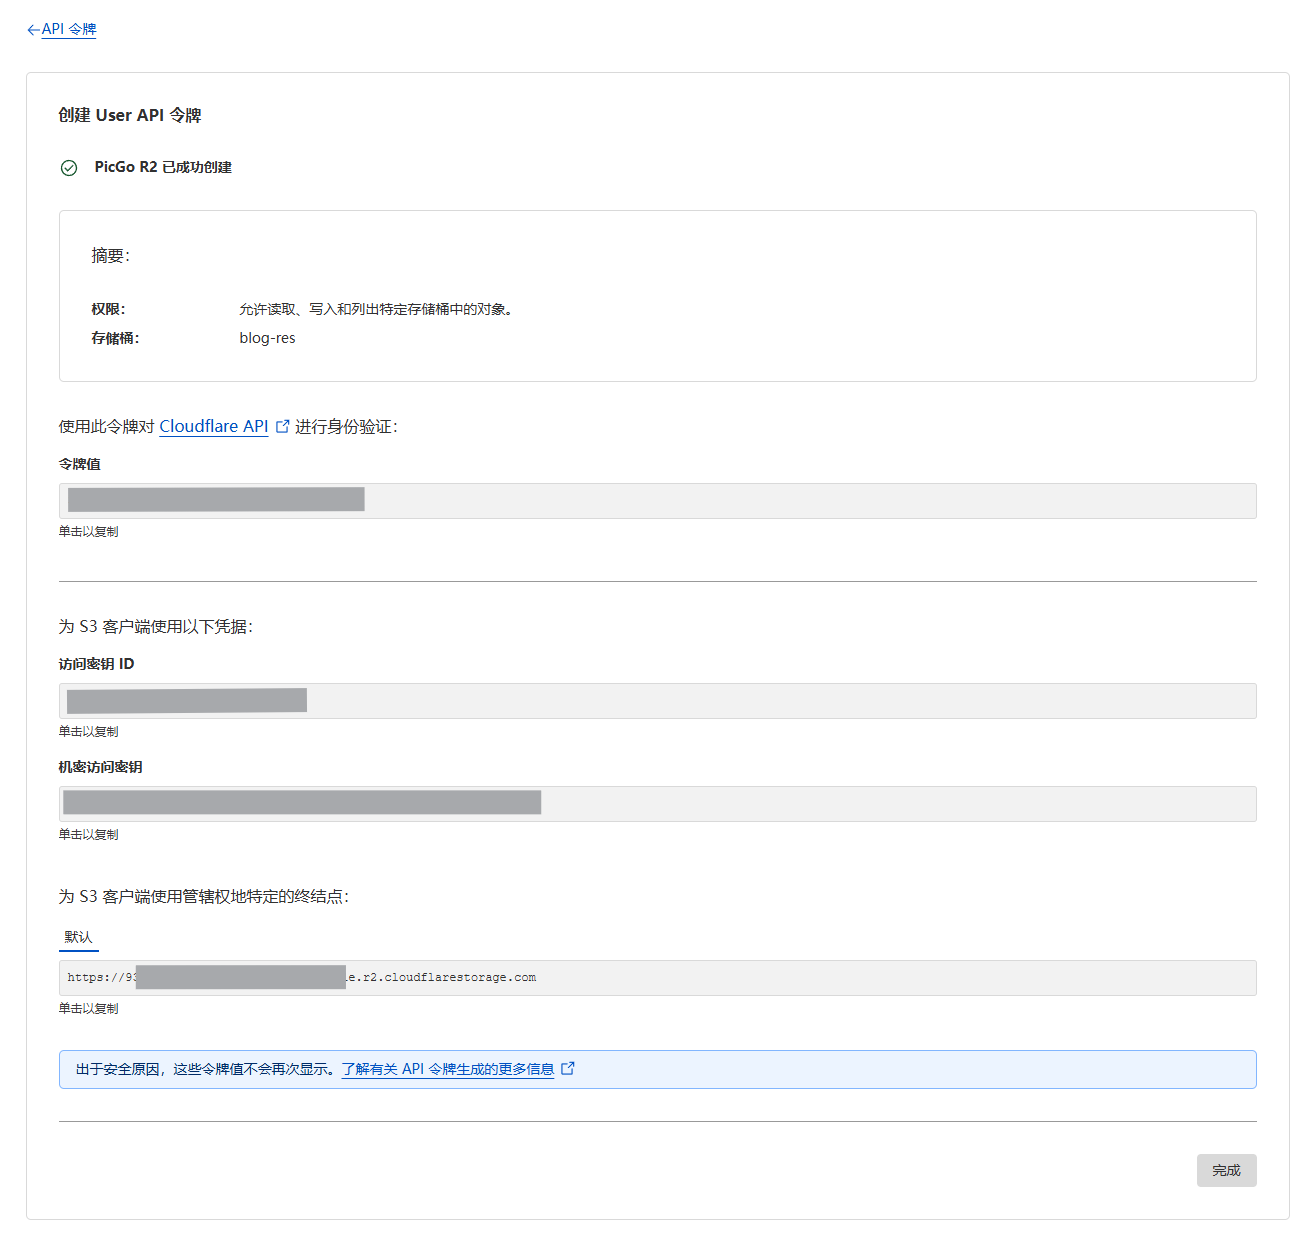Click 单击以复制 under 机密访问密钥

88,835
